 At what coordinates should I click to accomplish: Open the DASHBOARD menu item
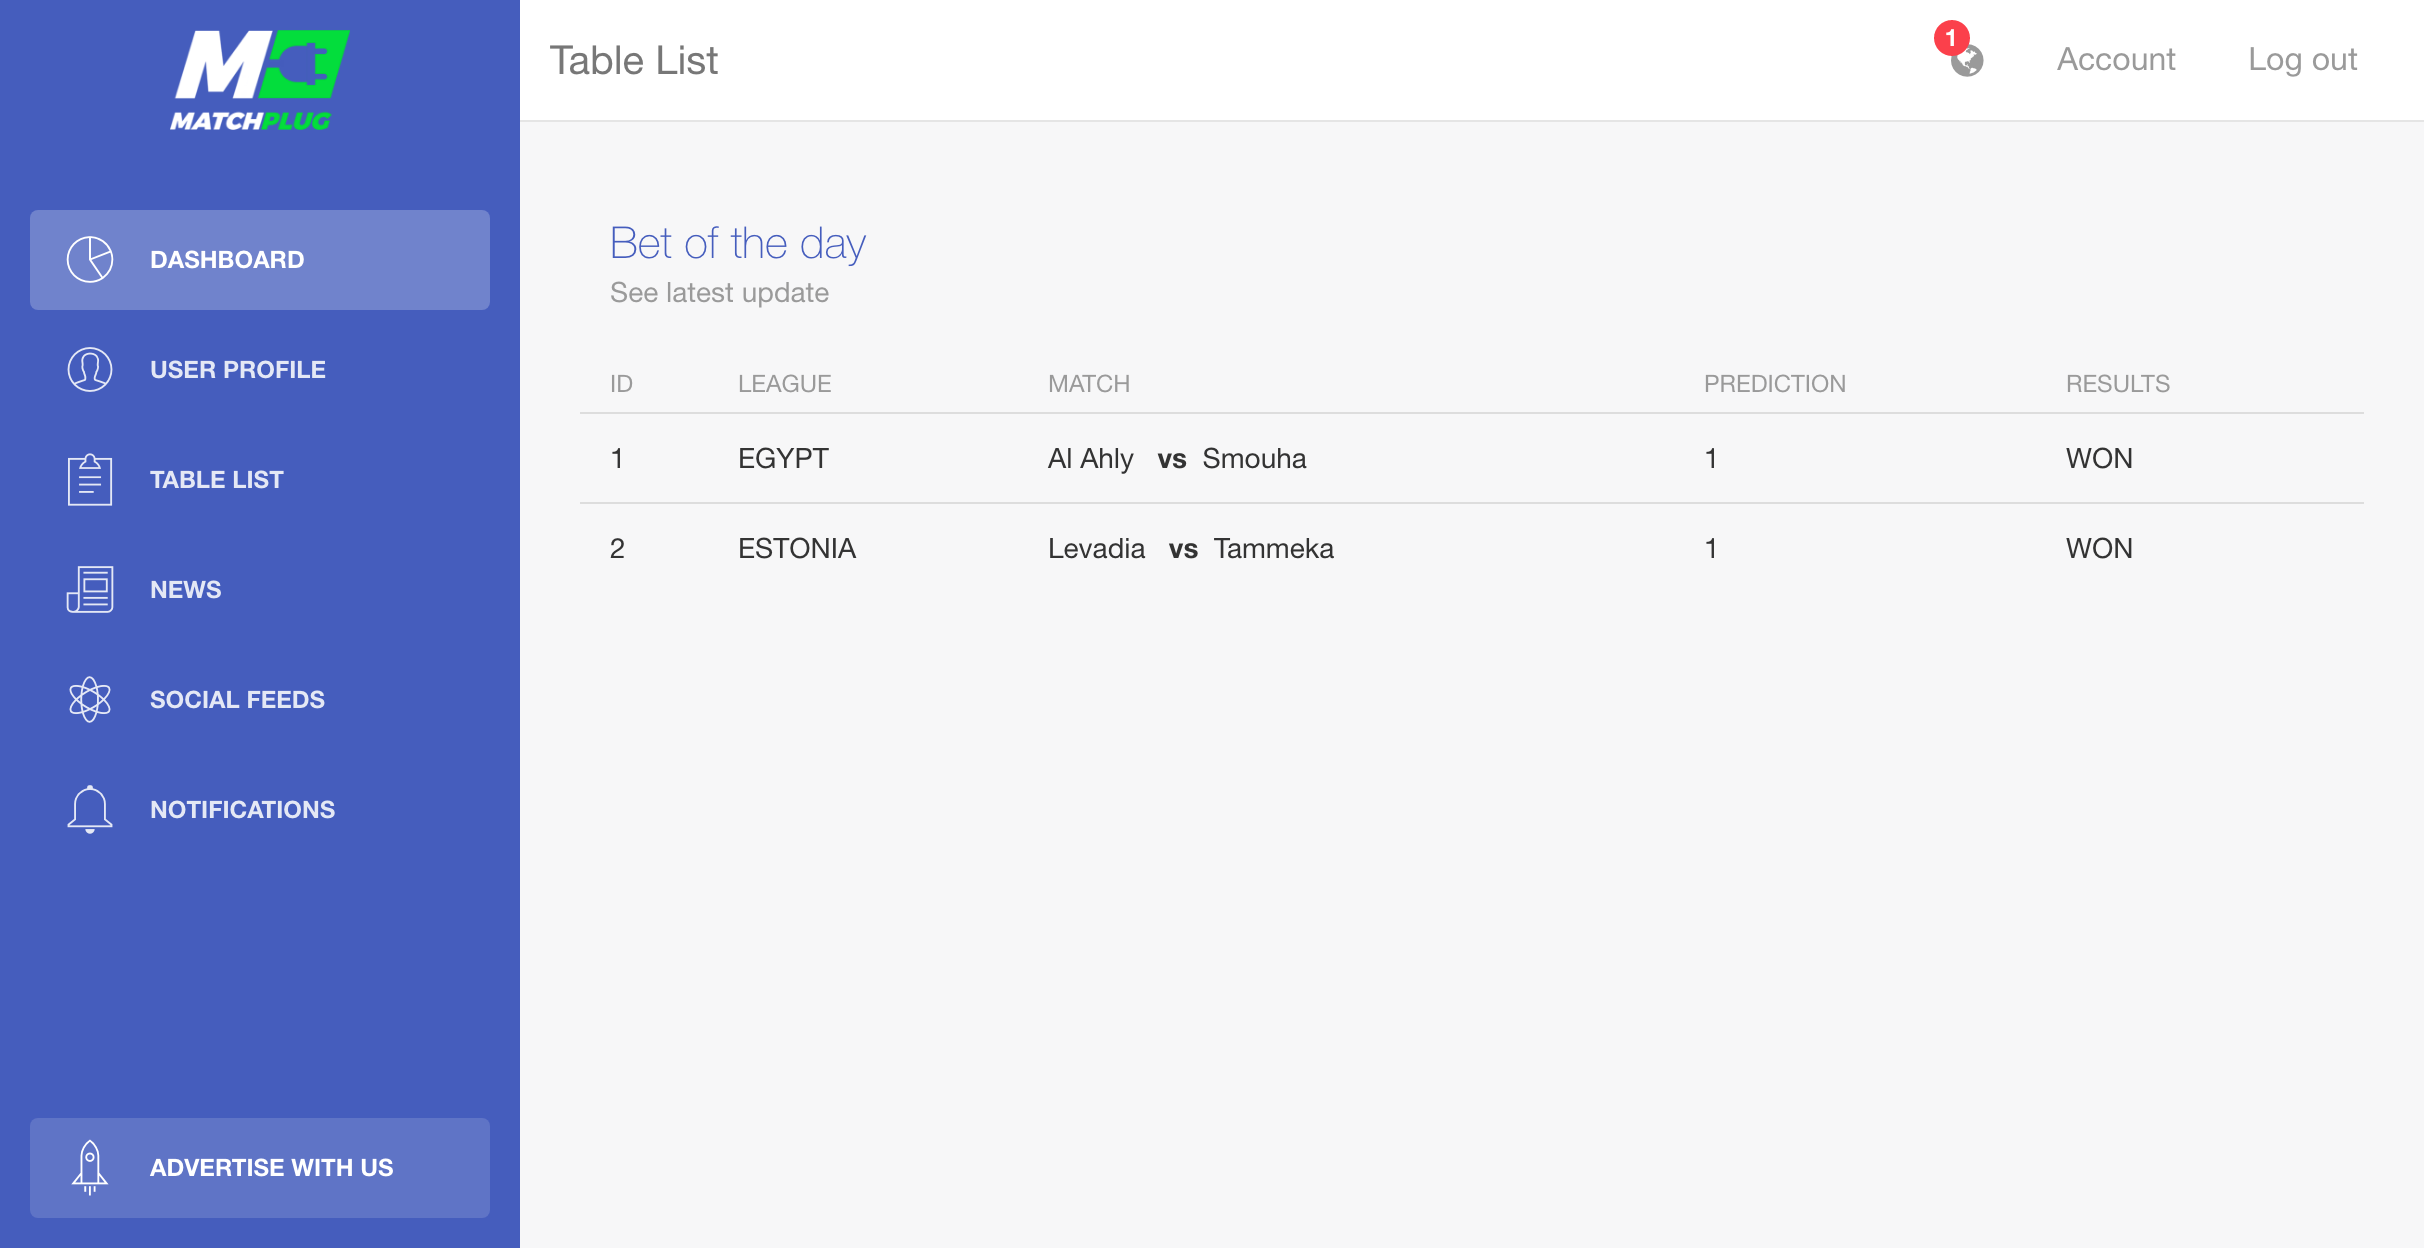tap(260, 260)
